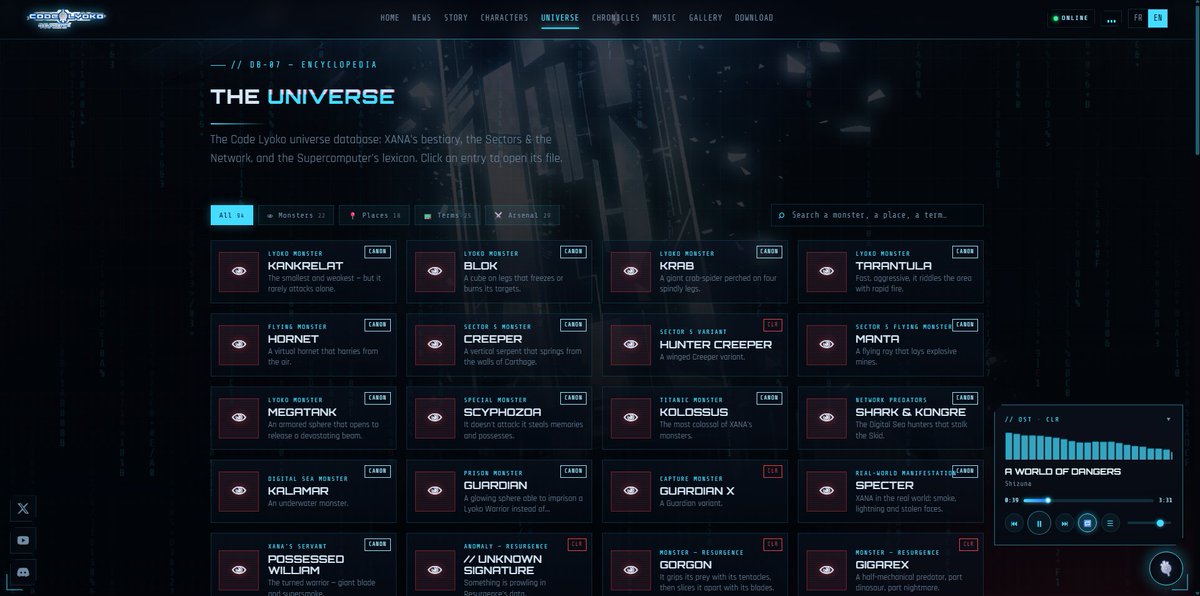Click the eye icon on Kankrelat card
Viewport: 1200px width, 596px height.
pos(239,271)
